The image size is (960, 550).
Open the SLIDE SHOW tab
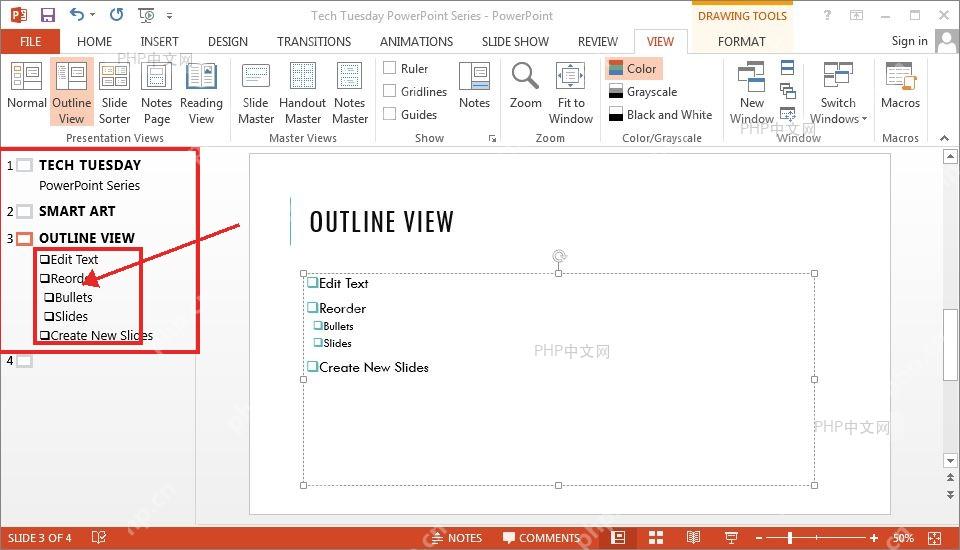click(516, 42)
